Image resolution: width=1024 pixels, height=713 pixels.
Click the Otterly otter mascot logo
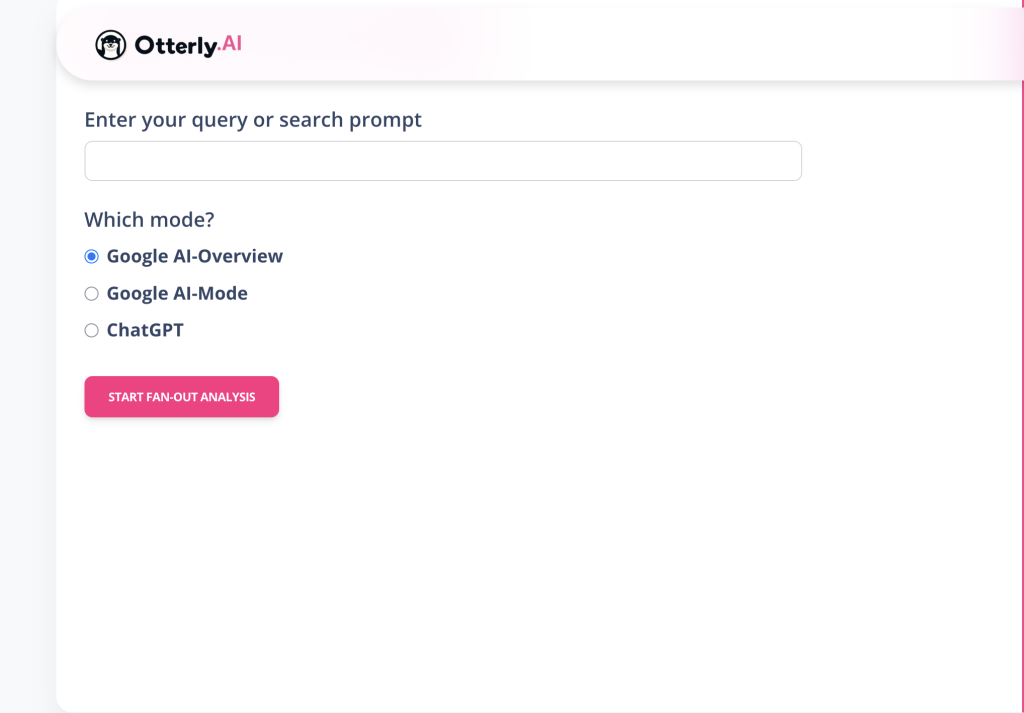[111, 45]
